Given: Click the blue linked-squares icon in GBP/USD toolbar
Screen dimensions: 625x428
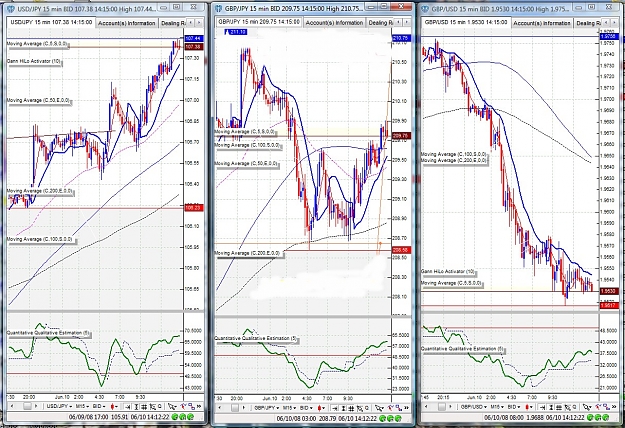Looking at the screenshot, I should coord(606,407).
